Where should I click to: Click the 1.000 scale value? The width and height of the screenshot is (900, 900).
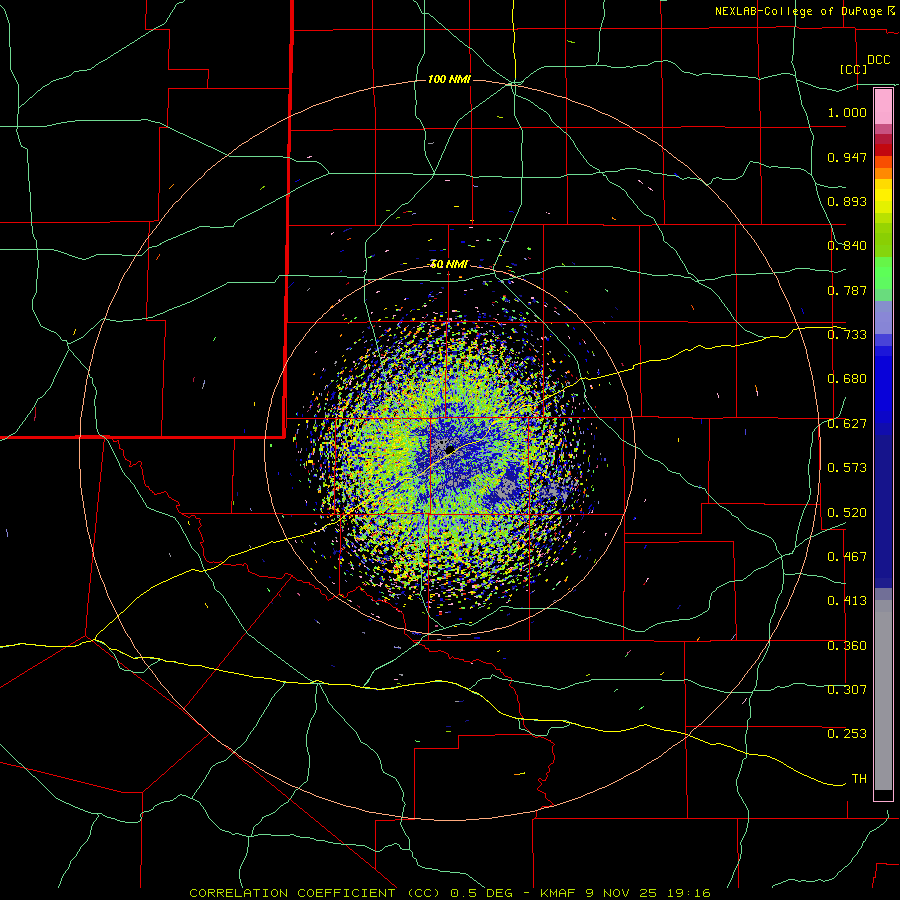847,112
